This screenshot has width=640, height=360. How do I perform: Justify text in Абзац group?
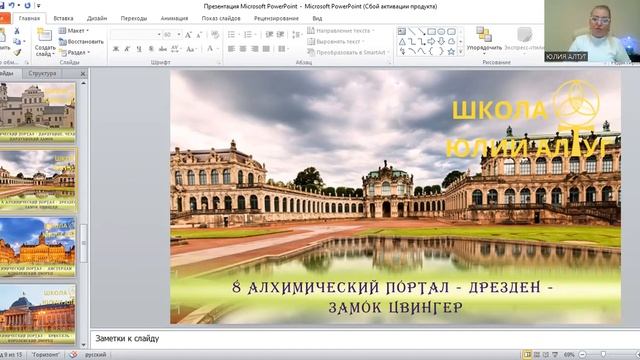tap(266, 49)
